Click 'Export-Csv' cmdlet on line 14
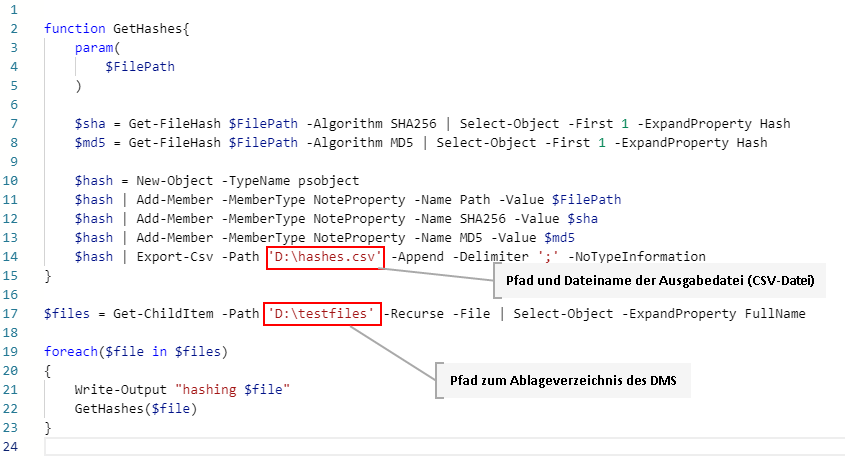The height and width of the screenshot is (460, 845). [175, 256]
